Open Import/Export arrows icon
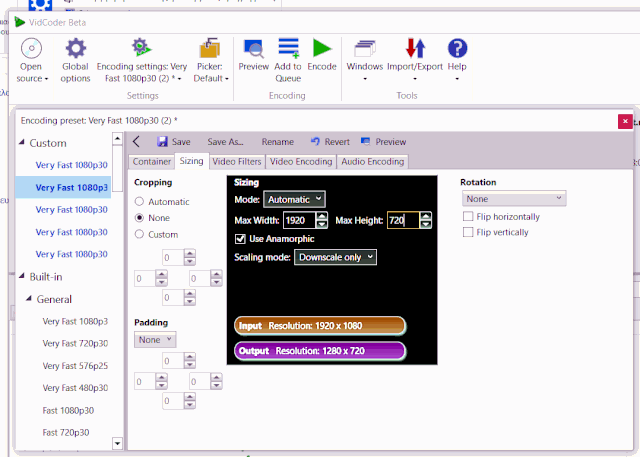Viewport: 640px width, 457px height. [x=415, y=48]
